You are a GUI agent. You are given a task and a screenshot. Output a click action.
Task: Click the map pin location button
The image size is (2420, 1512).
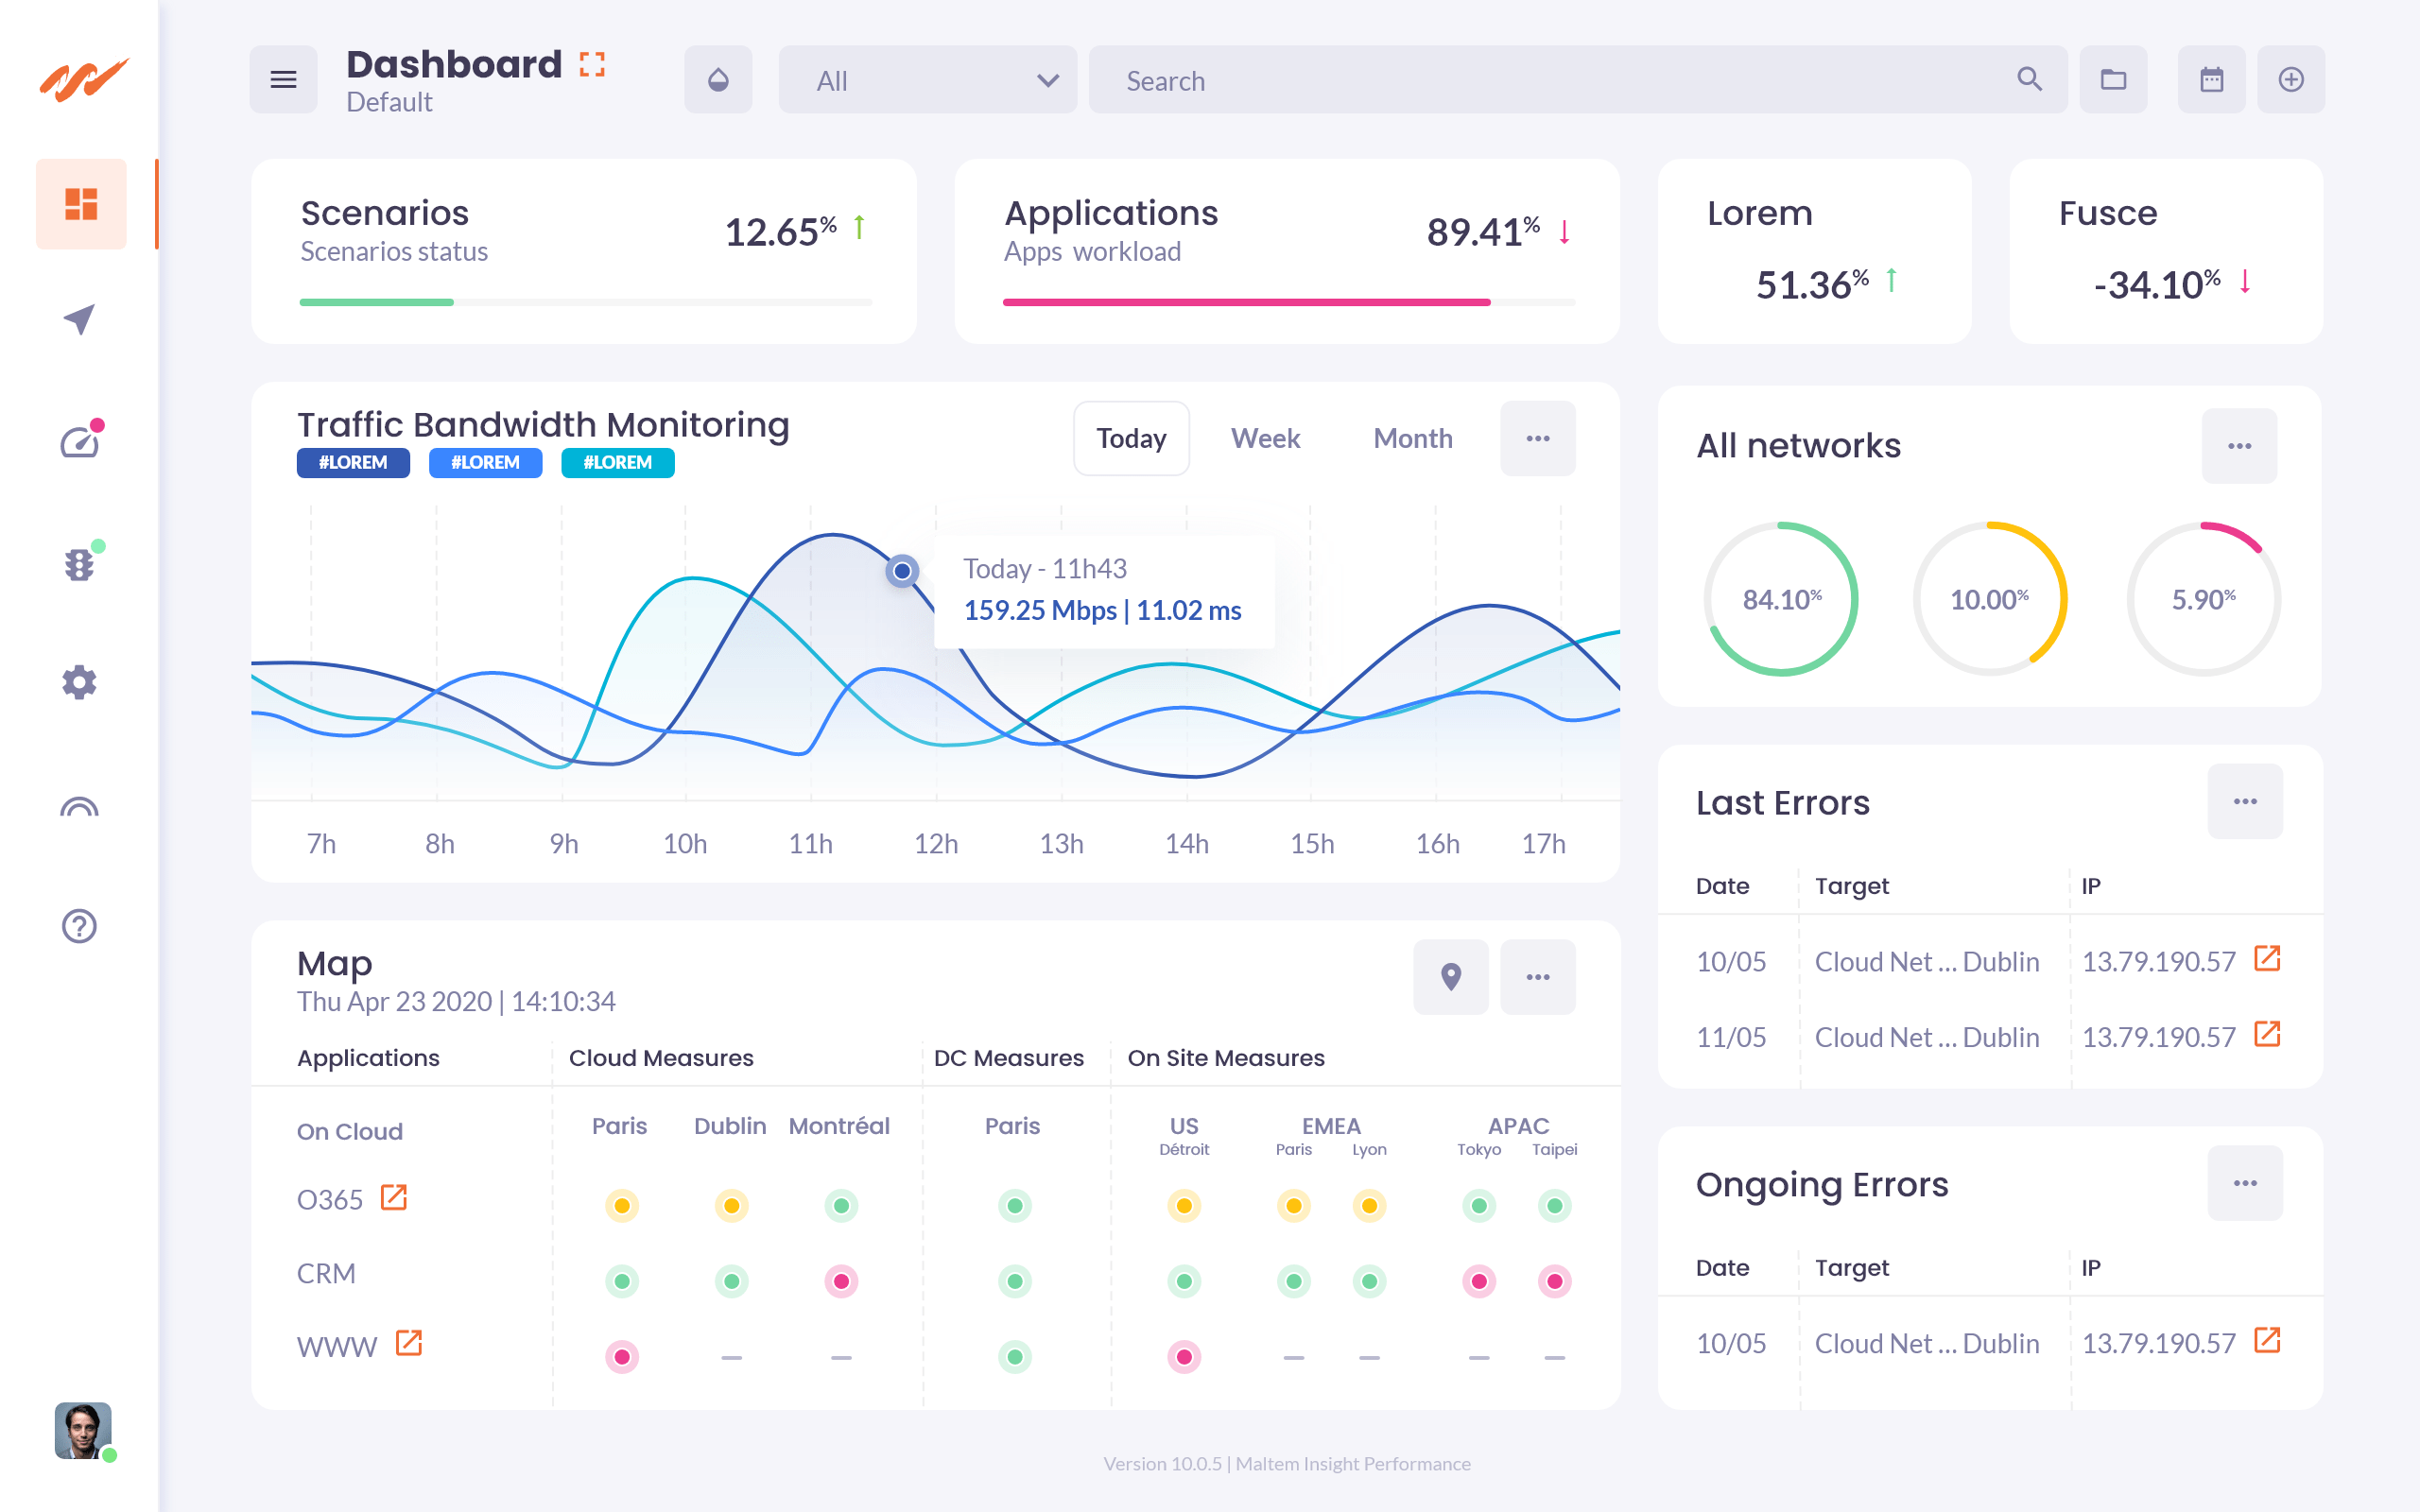click(x=1450, y=976)
